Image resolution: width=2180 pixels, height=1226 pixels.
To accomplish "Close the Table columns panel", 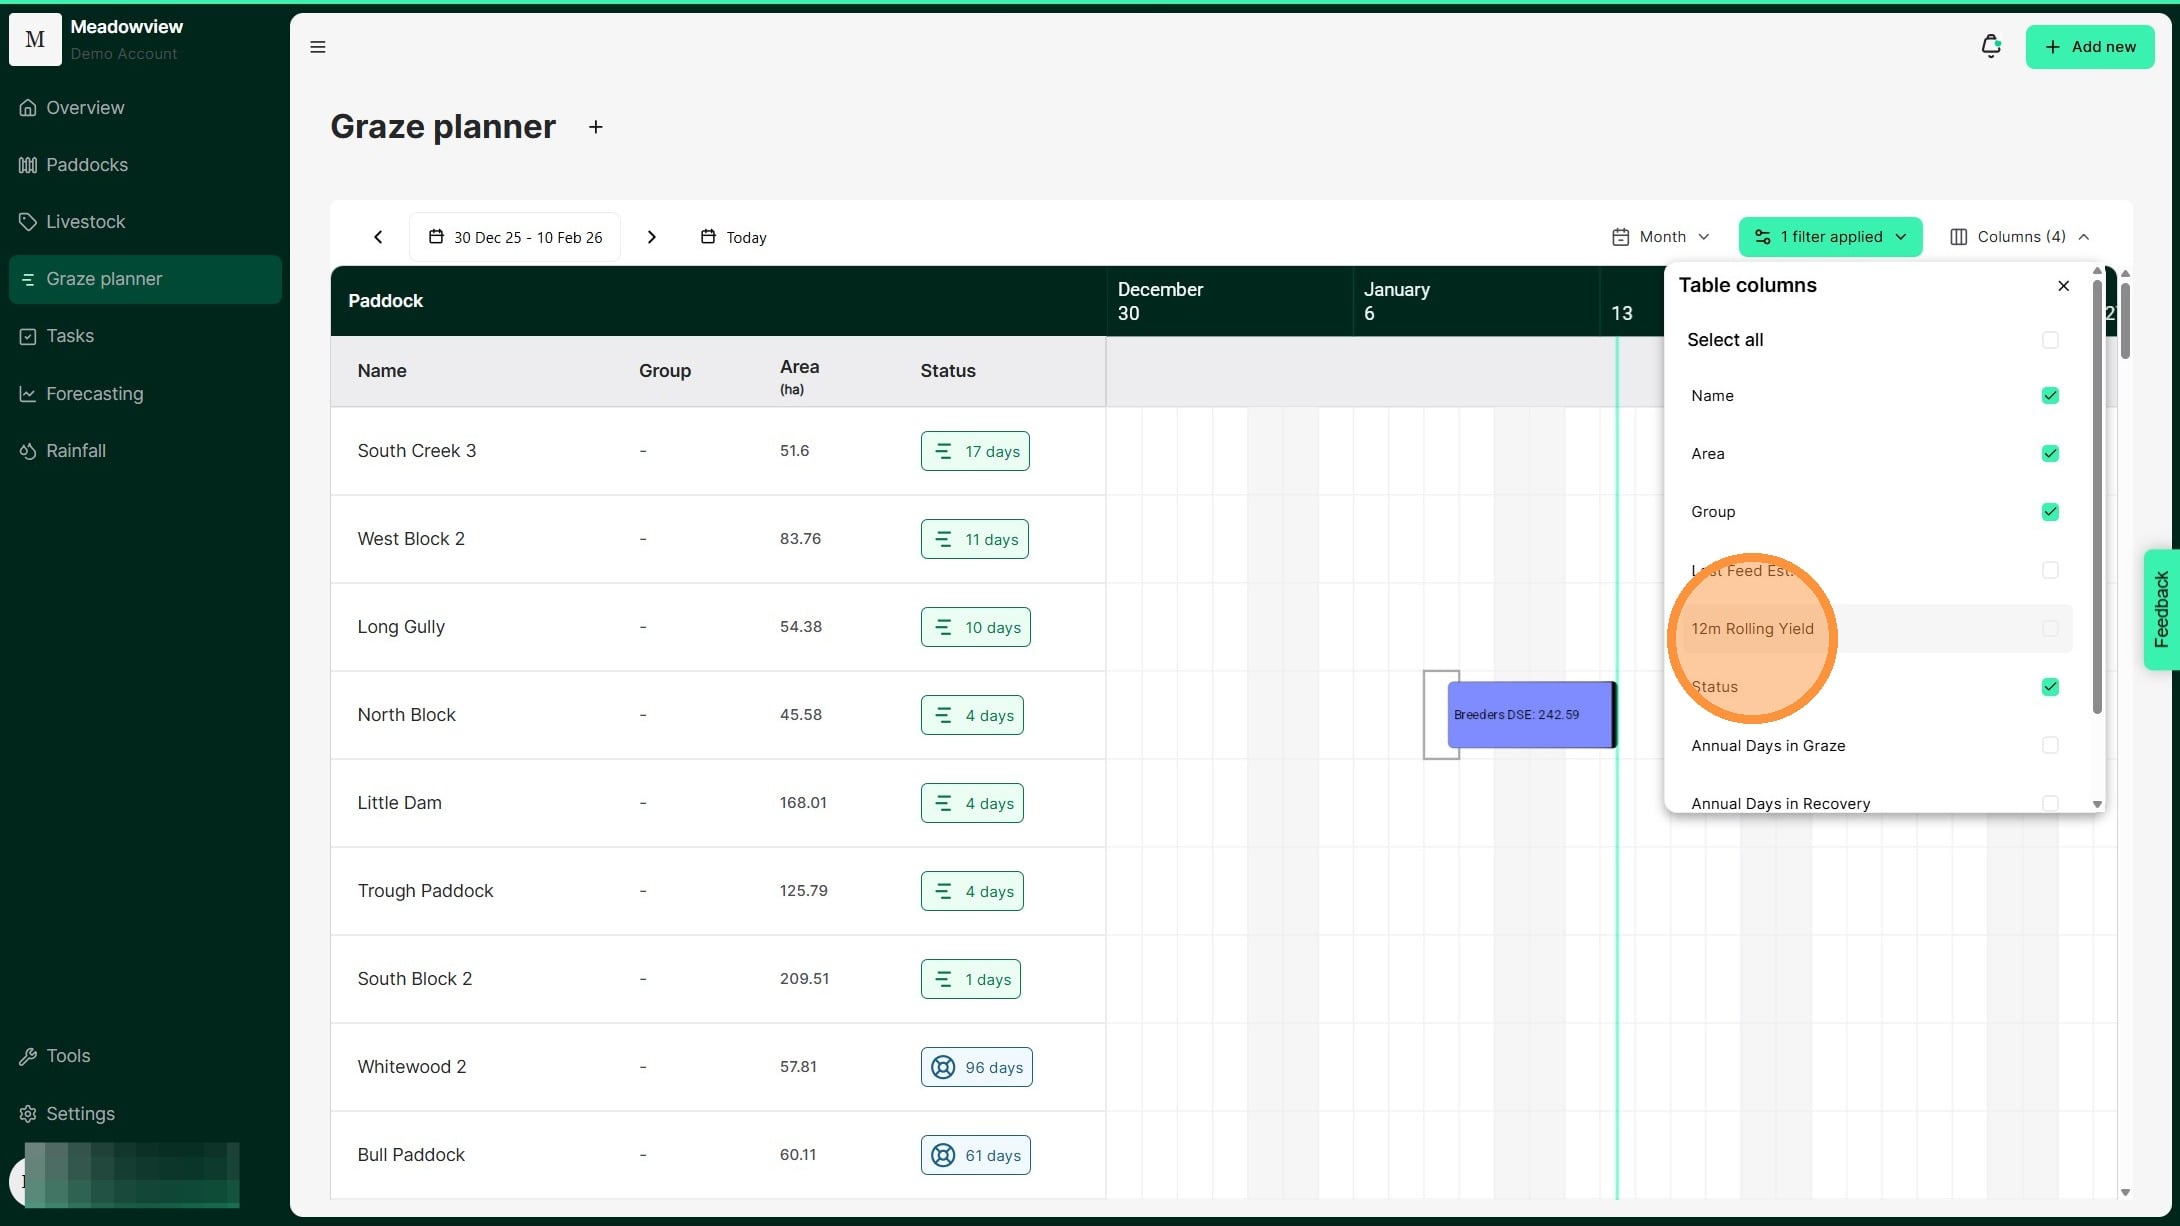I will click(x=2063, y=286).
